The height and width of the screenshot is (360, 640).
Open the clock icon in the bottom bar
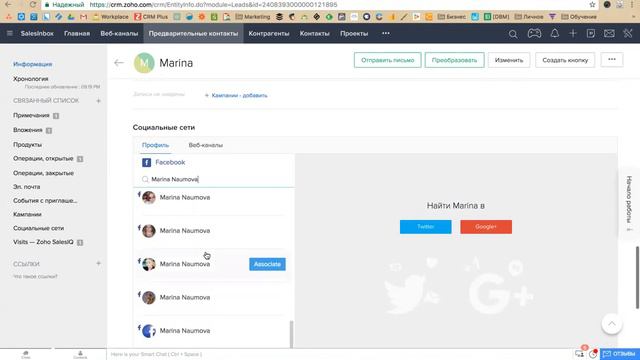[593, 354]
